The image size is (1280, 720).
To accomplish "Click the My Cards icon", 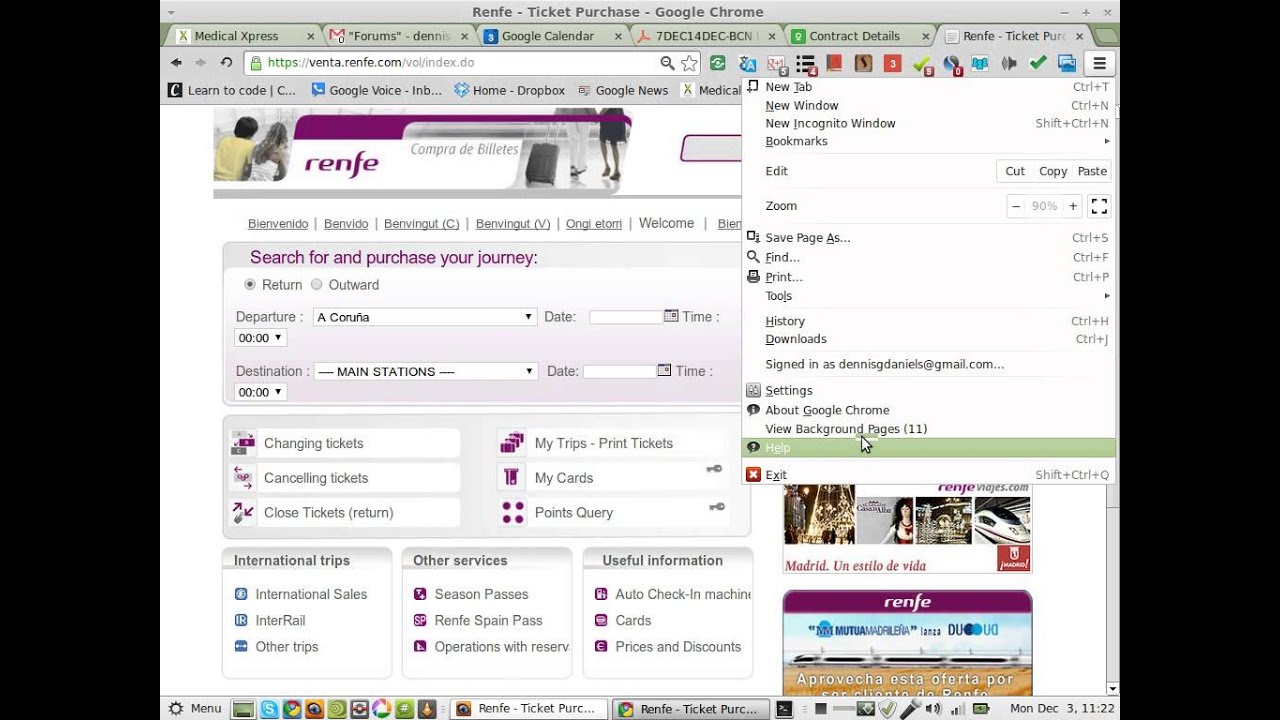I will point(512,477).
